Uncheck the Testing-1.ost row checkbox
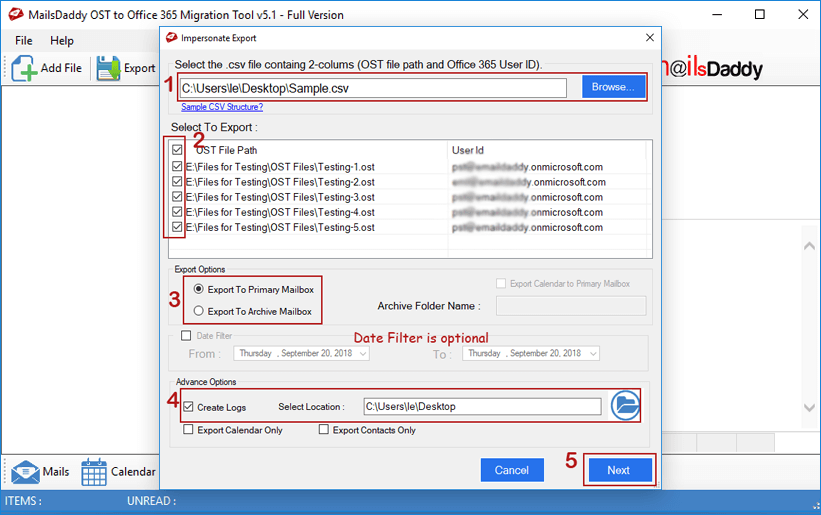 (177, 166)
